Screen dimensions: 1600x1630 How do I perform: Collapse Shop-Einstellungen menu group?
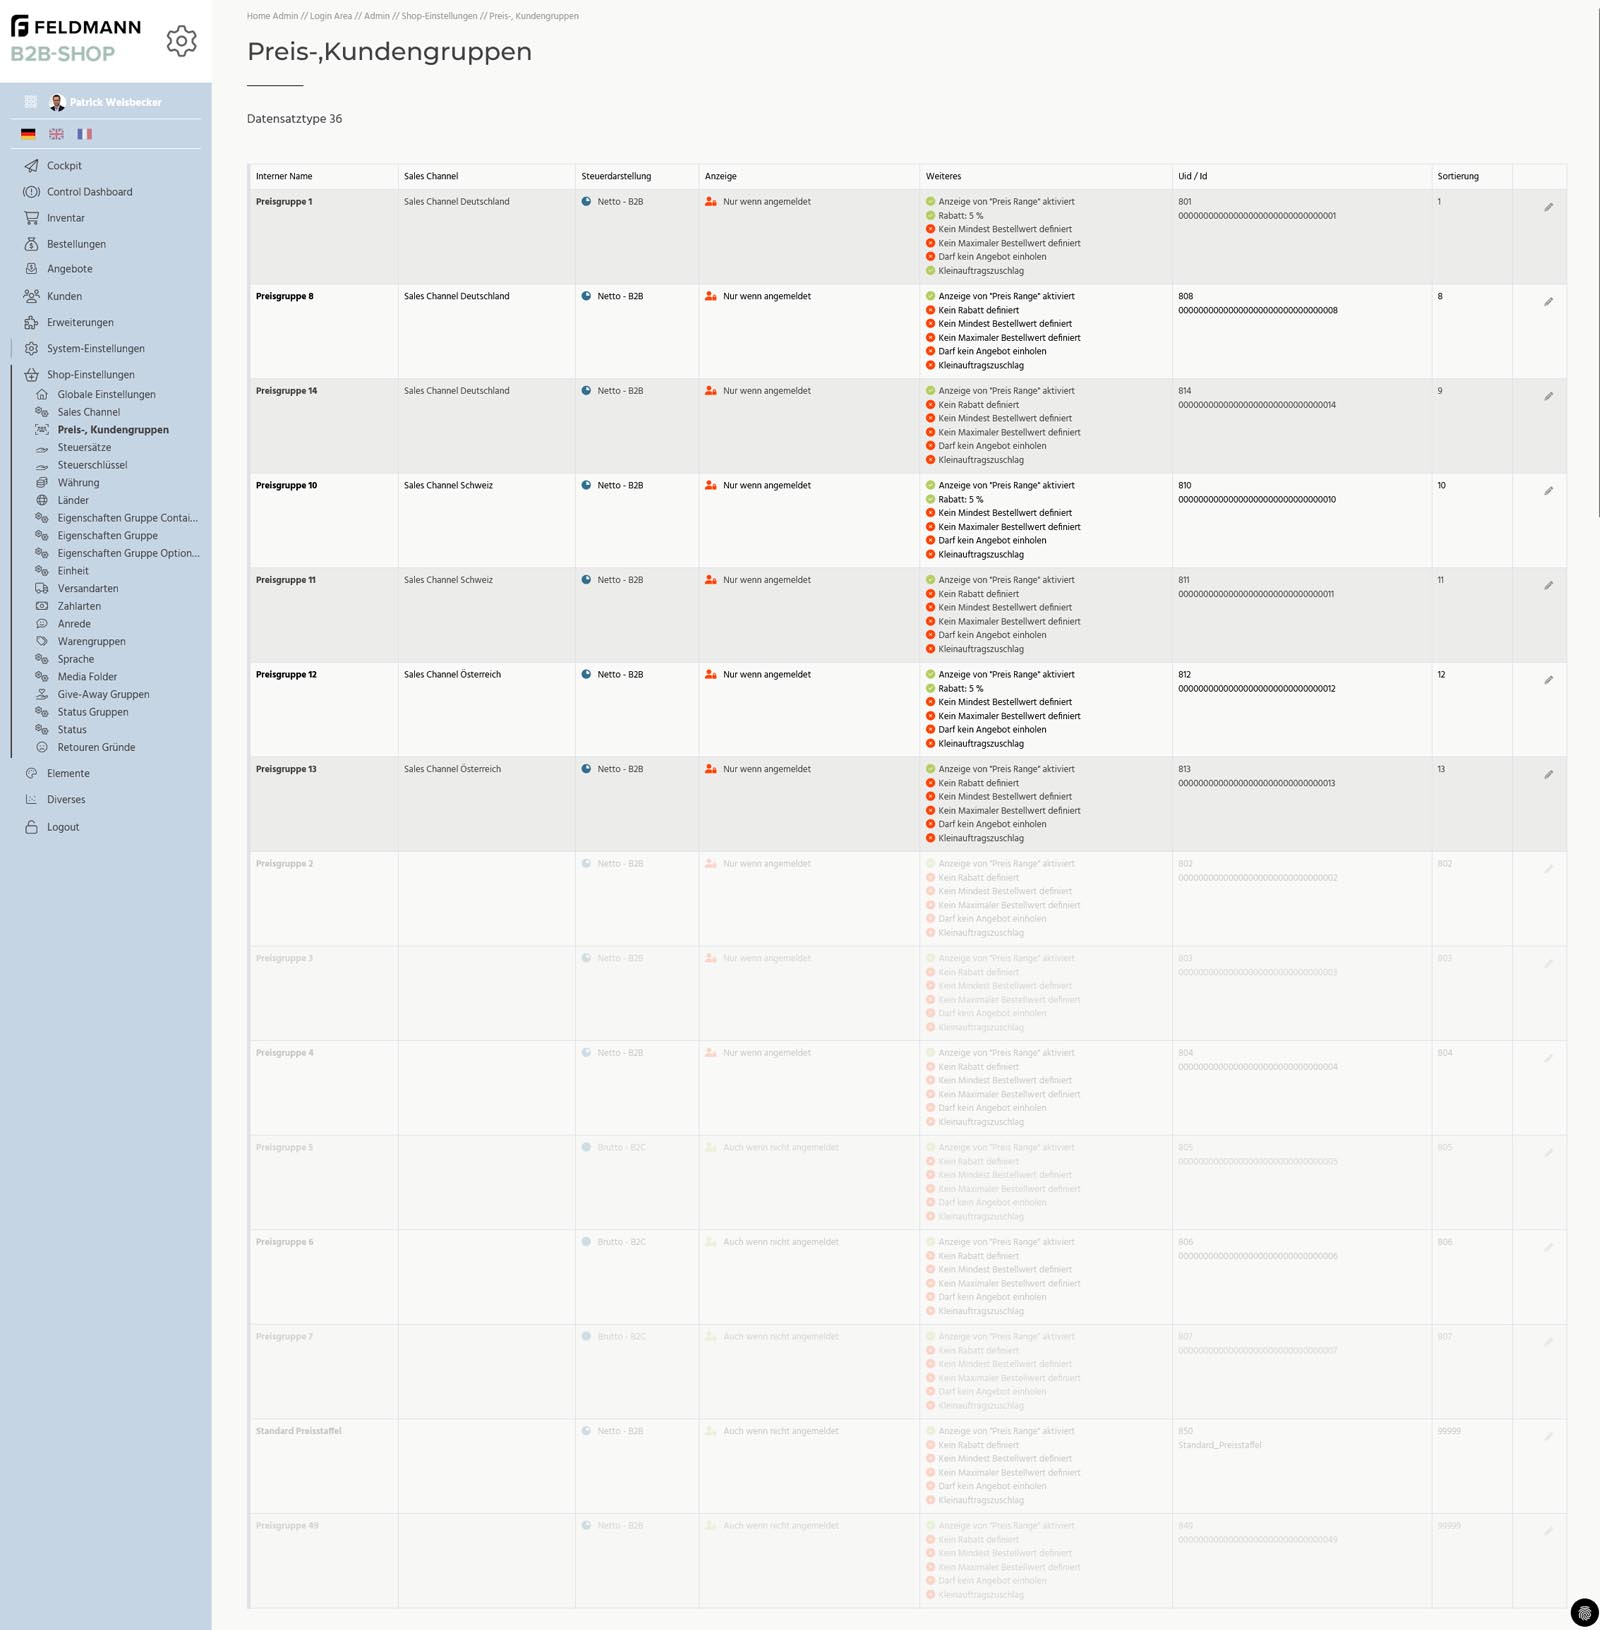[x=90, y=375]
